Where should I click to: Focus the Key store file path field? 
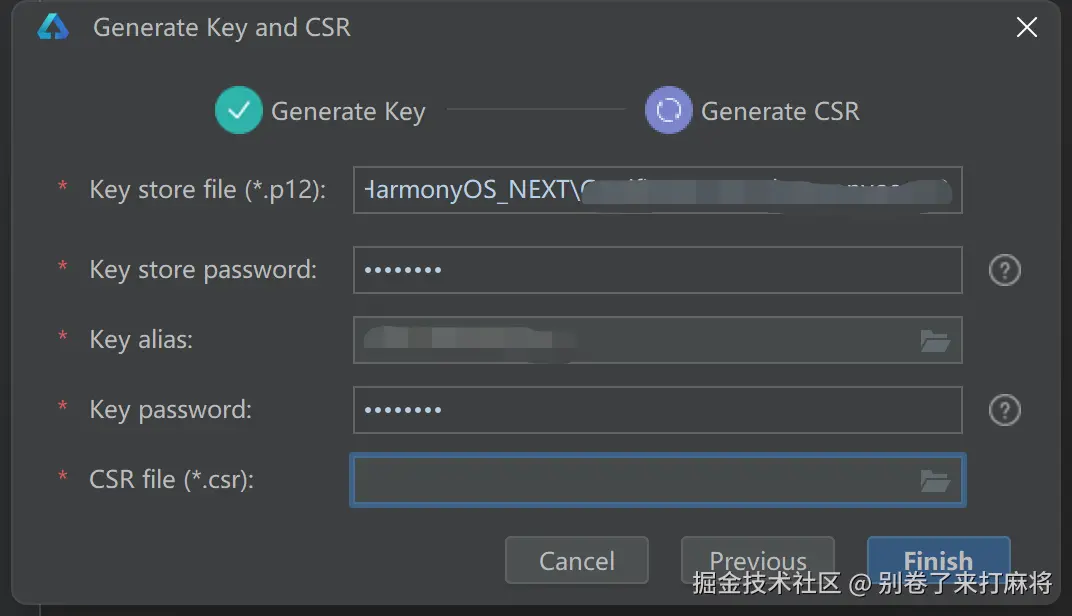point(657,190)
